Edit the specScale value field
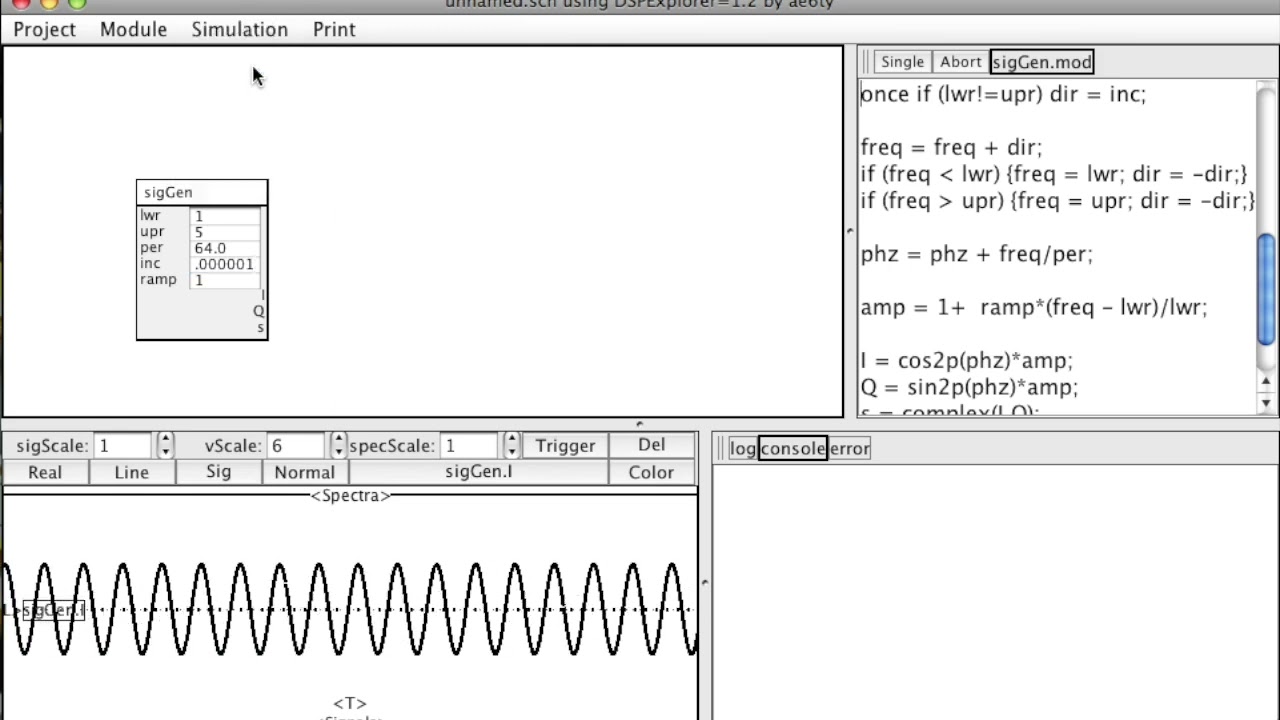Image resolution: width=1280 pixels, height=720 pixels. click(470, 445)
